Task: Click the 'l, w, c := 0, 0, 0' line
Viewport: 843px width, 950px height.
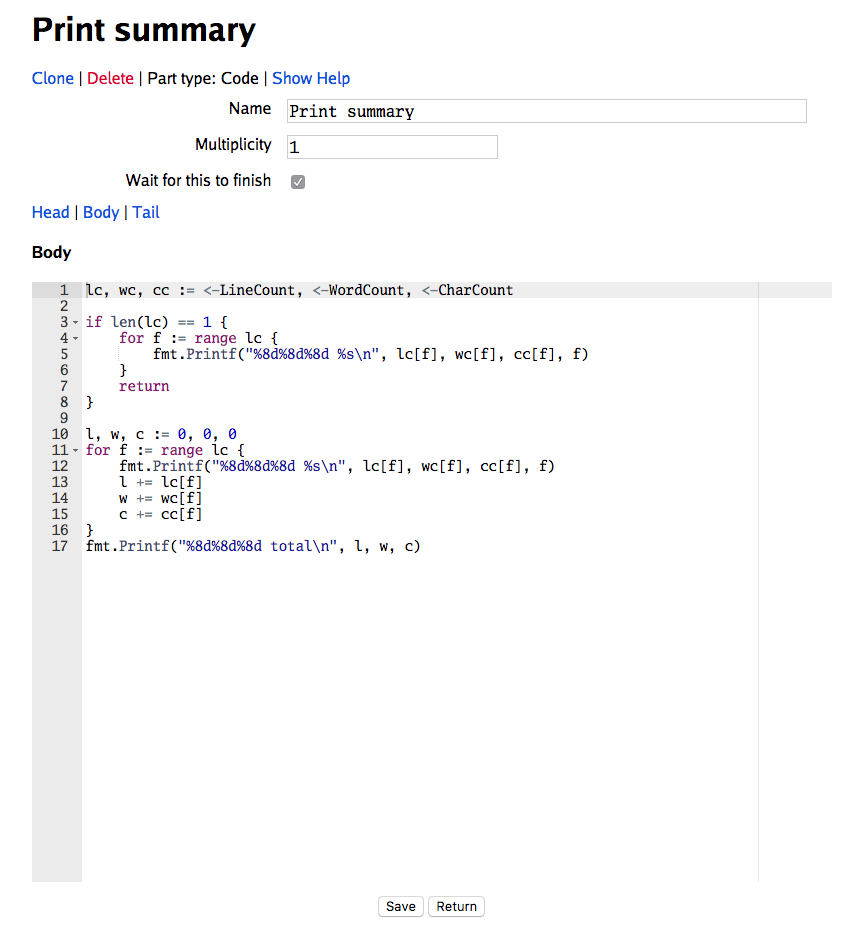Action: (x=161, y=434)
